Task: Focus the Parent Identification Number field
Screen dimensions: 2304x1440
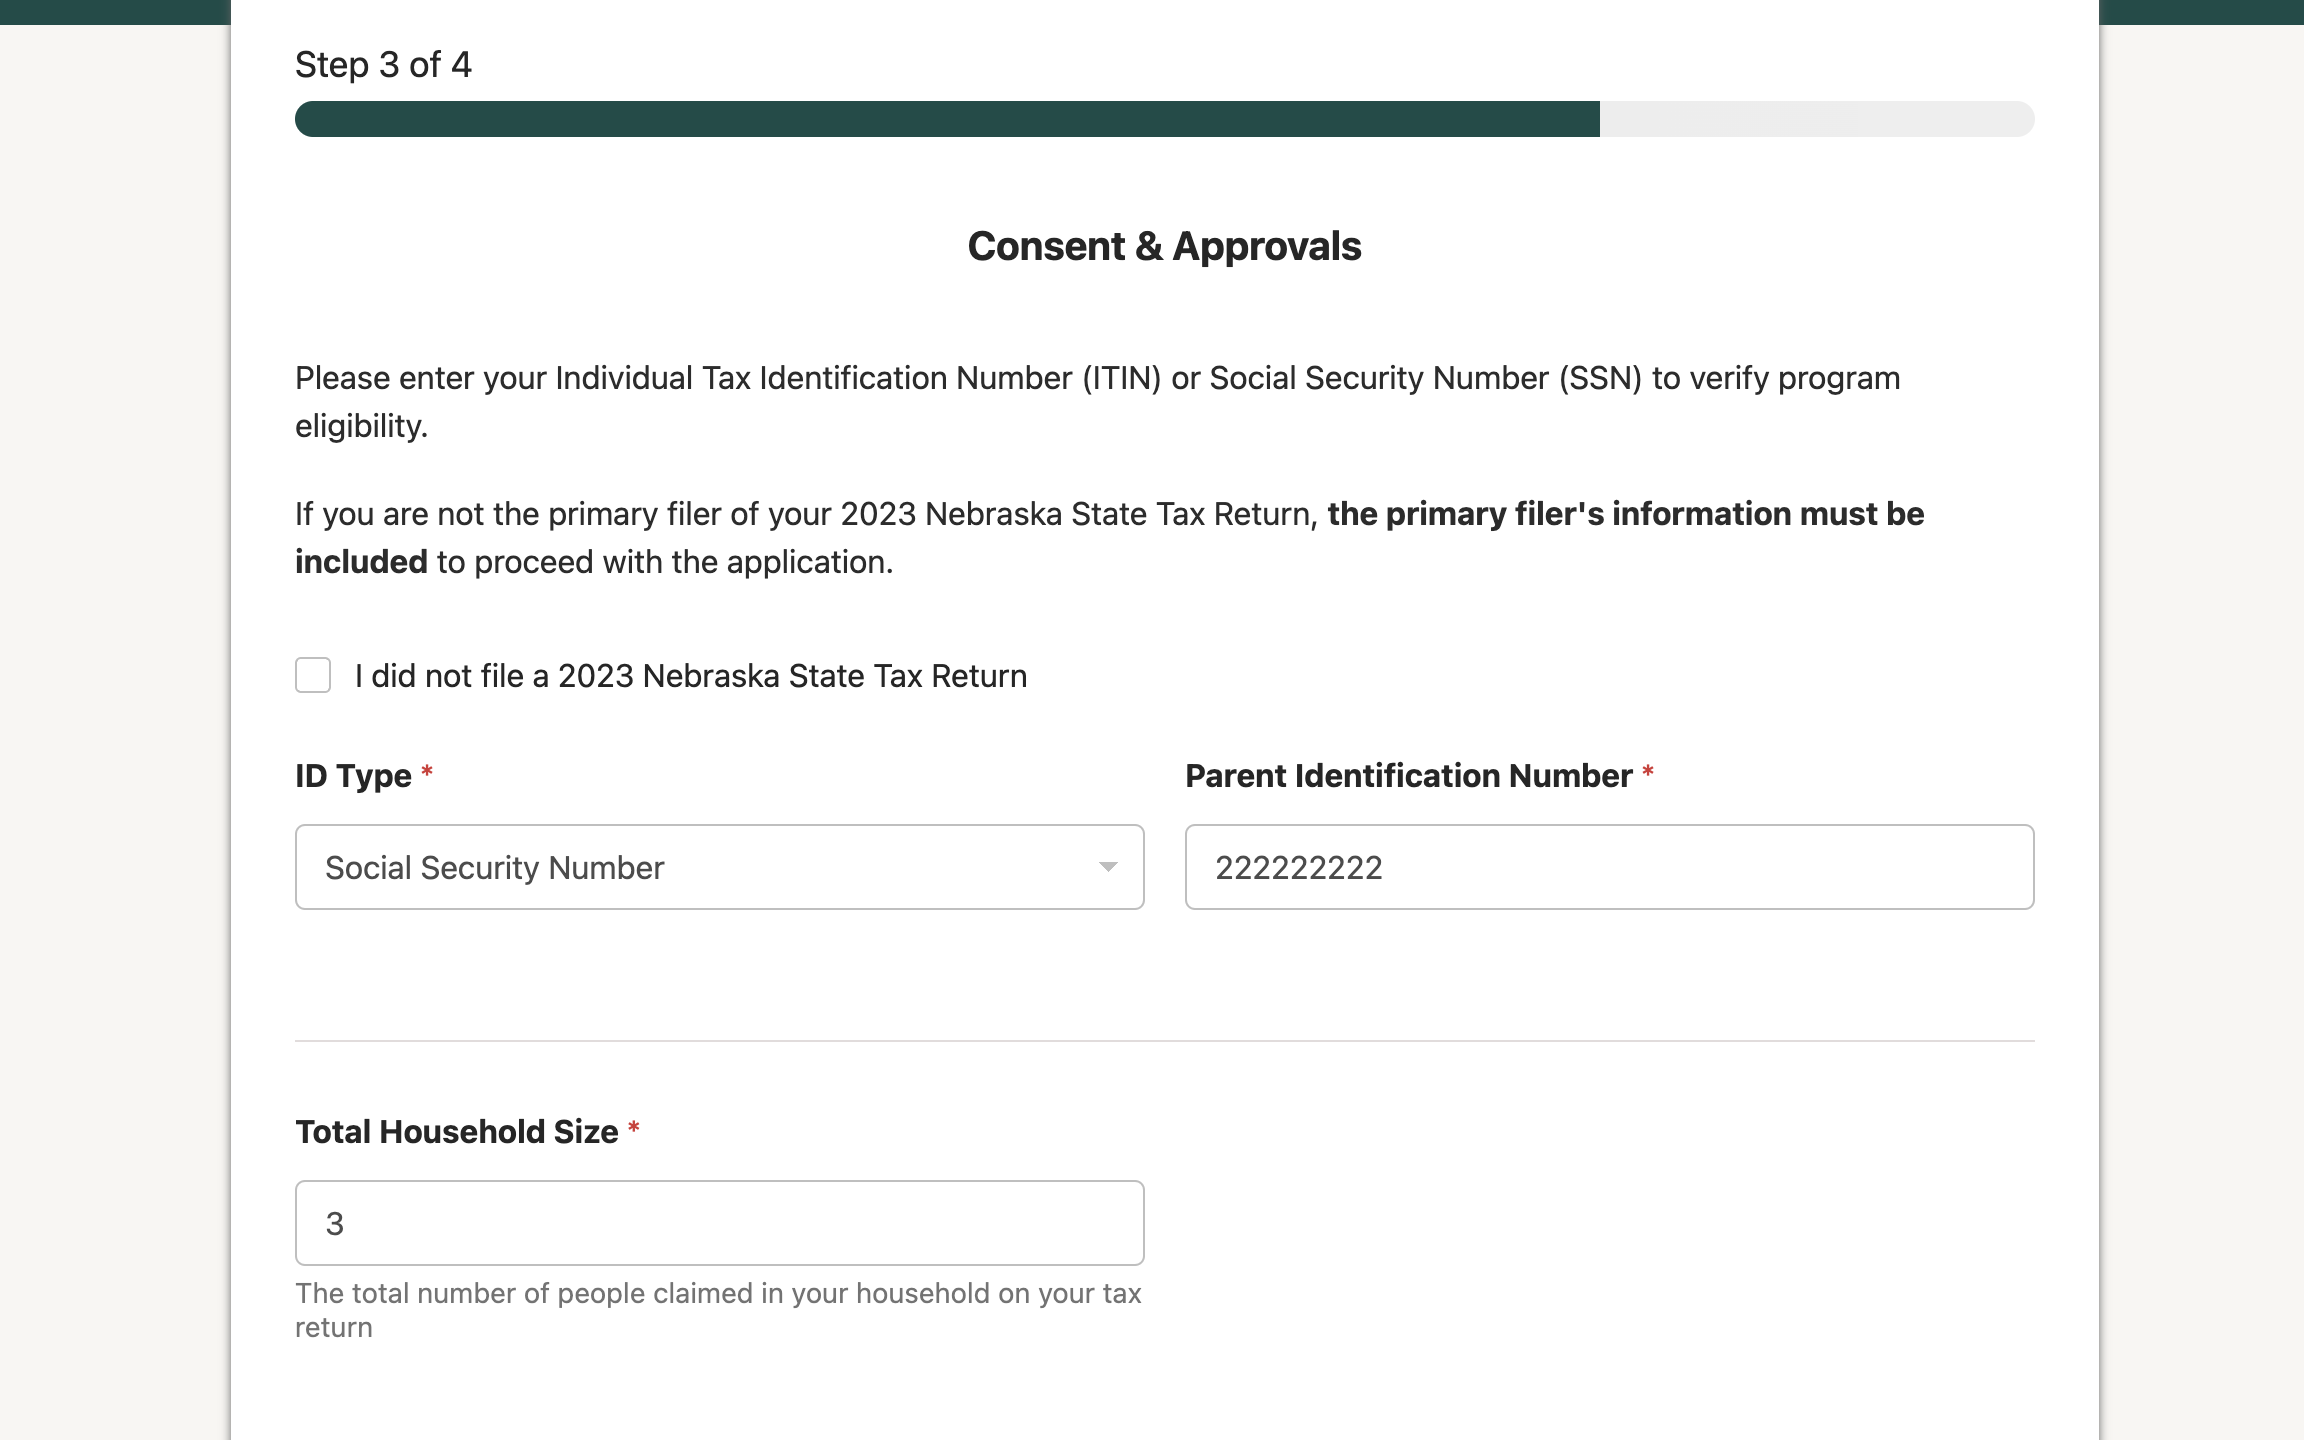Action: [1608, 867]
